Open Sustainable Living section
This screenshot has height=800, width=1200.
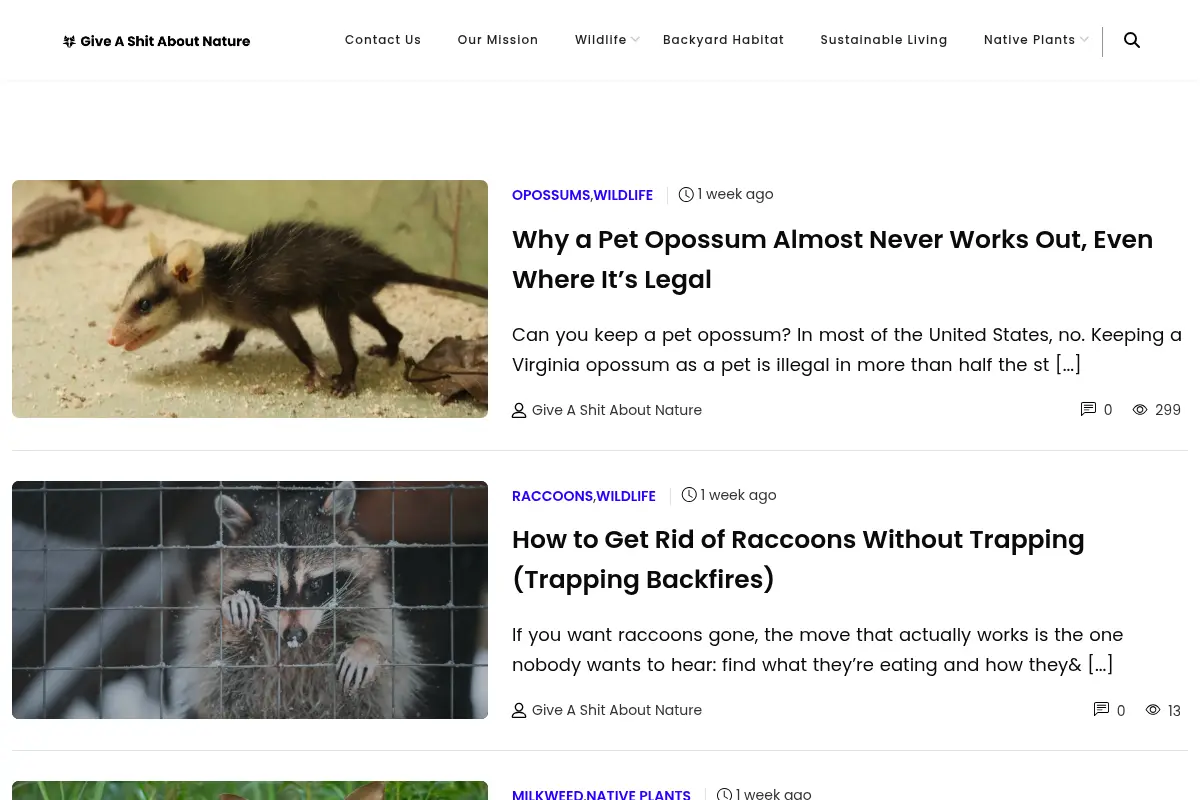pos(884,40)
